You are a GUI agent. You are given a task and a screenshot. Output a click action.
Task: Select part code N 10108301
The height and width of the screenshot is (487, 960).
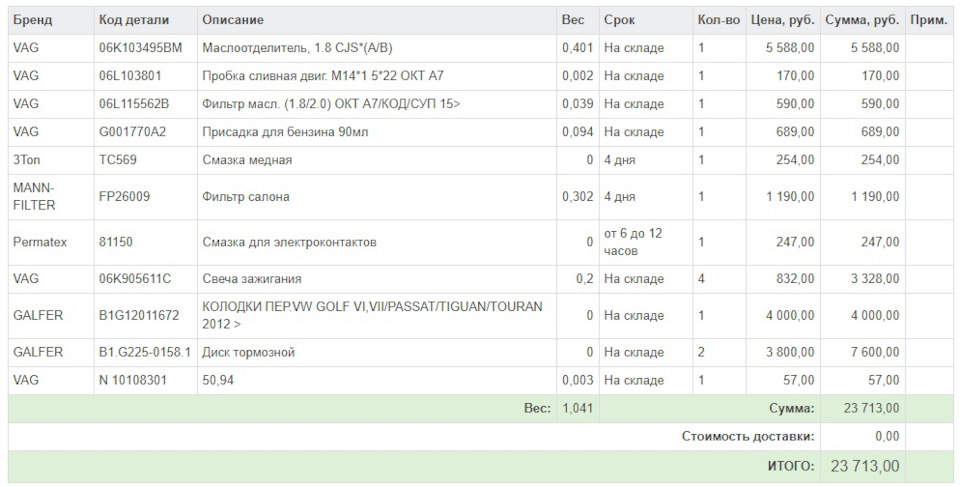[x=133, y=380]
